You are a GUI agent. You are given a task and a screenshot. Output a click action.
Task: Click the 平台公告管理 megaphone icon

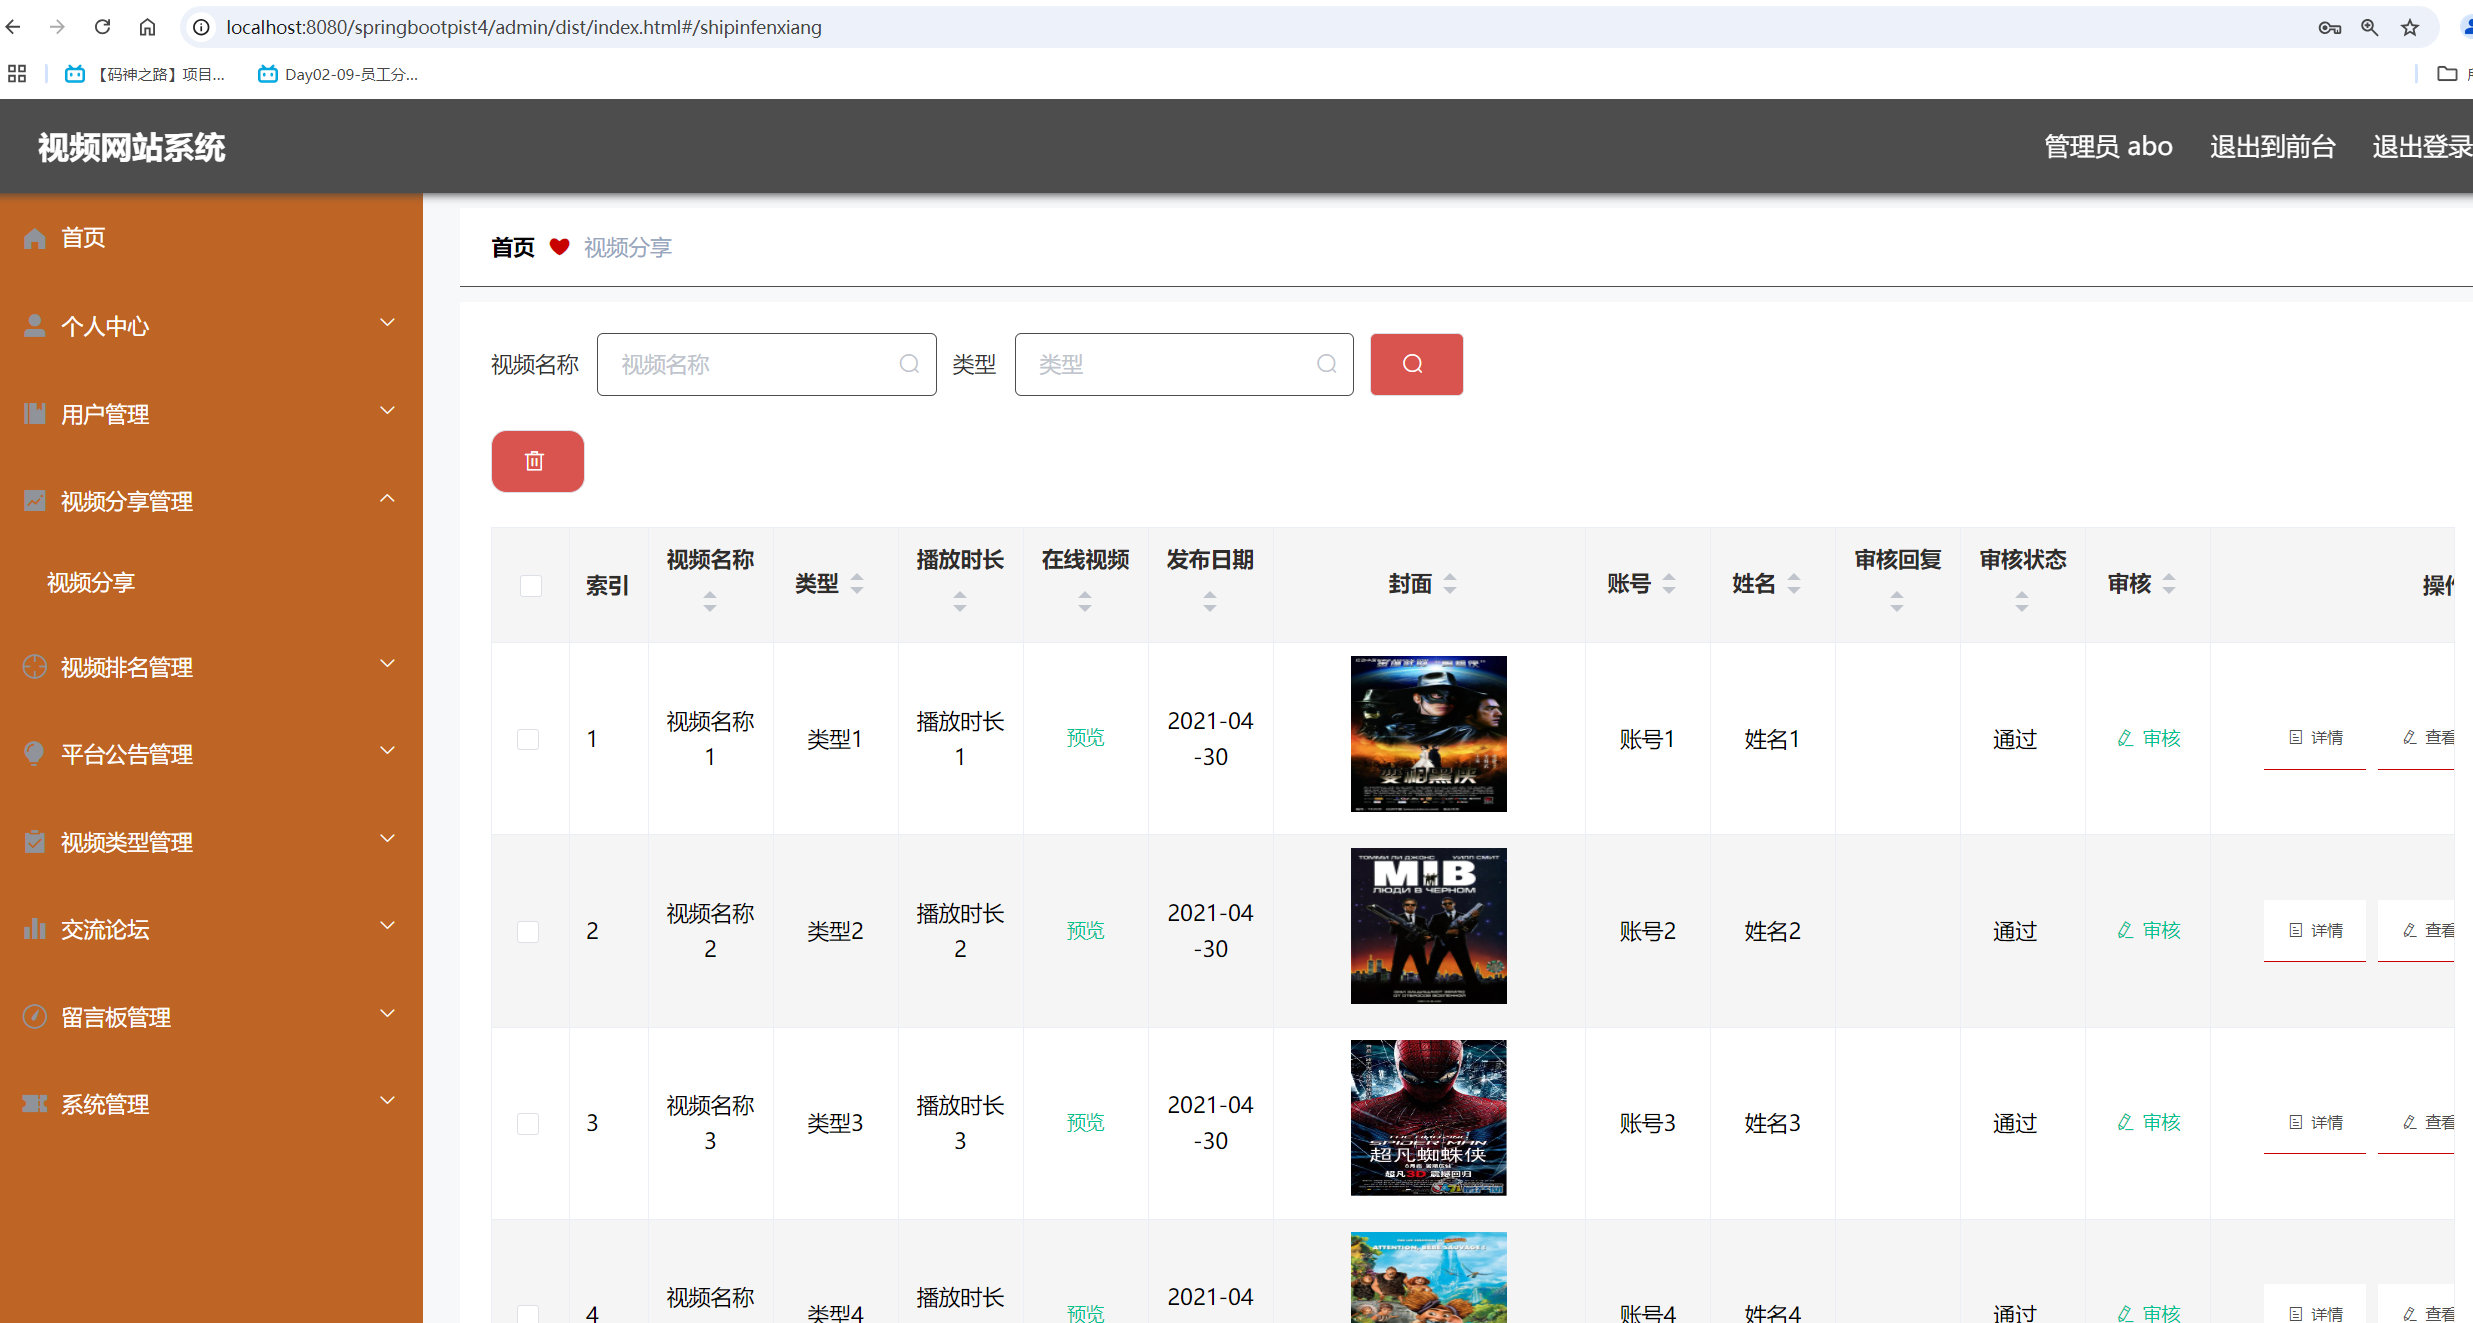pos(34,753)
